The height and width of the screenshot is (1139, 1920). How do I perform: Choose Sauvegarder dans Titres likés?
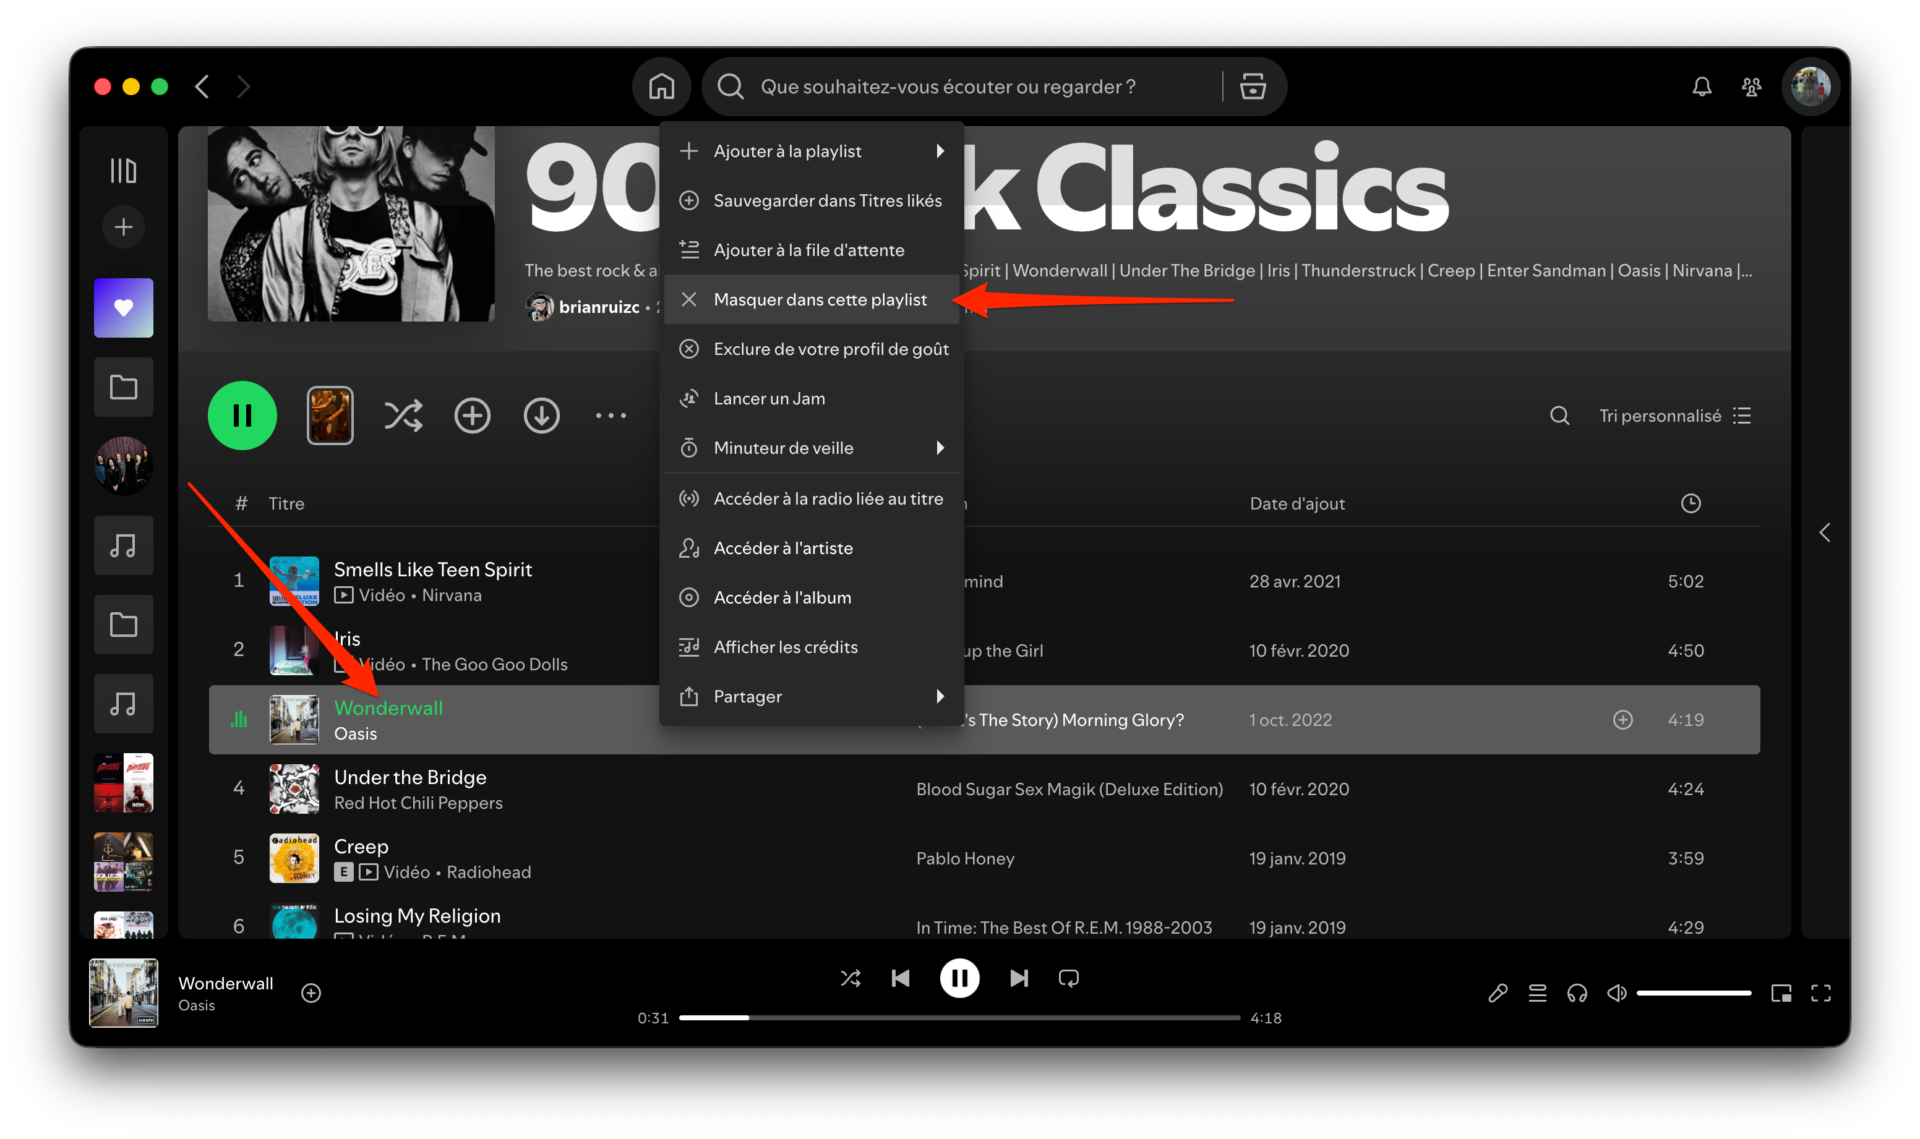point(812,201)
